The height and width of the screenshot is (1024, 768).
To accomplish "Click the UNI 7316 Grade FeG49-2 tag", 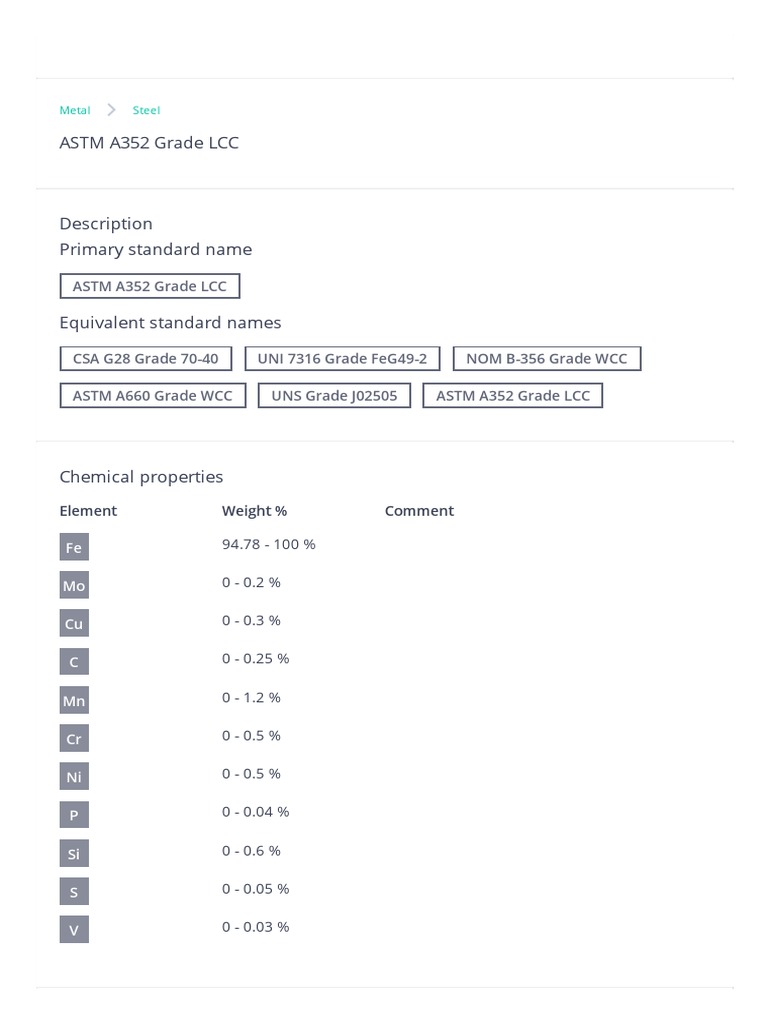I will 342,359.
